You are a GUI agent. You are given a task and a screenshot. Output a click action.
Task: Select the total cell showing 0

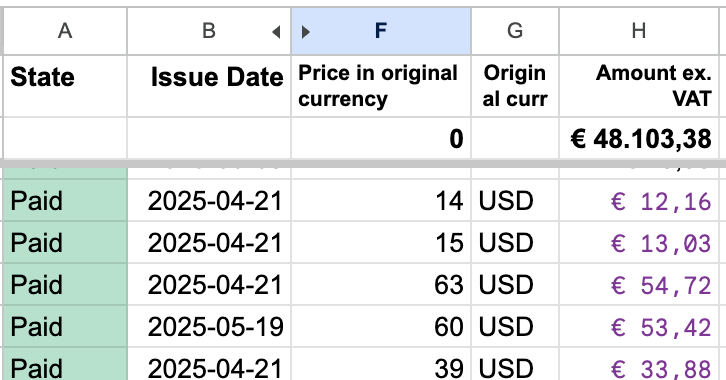[381, 138]
